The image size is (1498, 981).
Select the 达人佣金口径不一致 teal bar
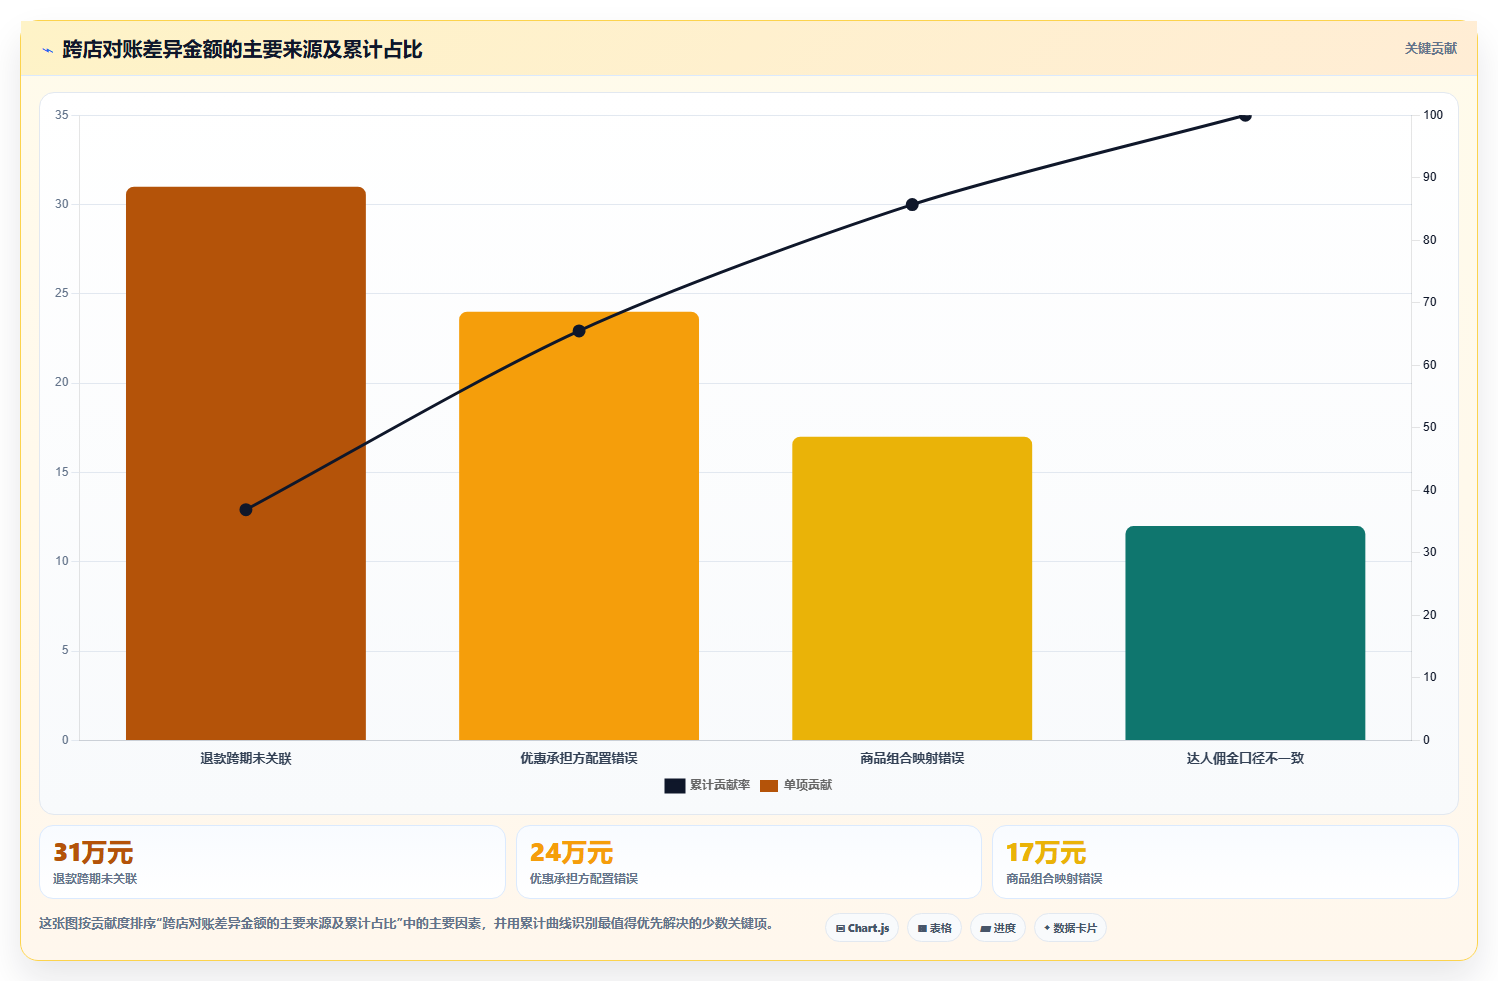(x=1245, y=633)
